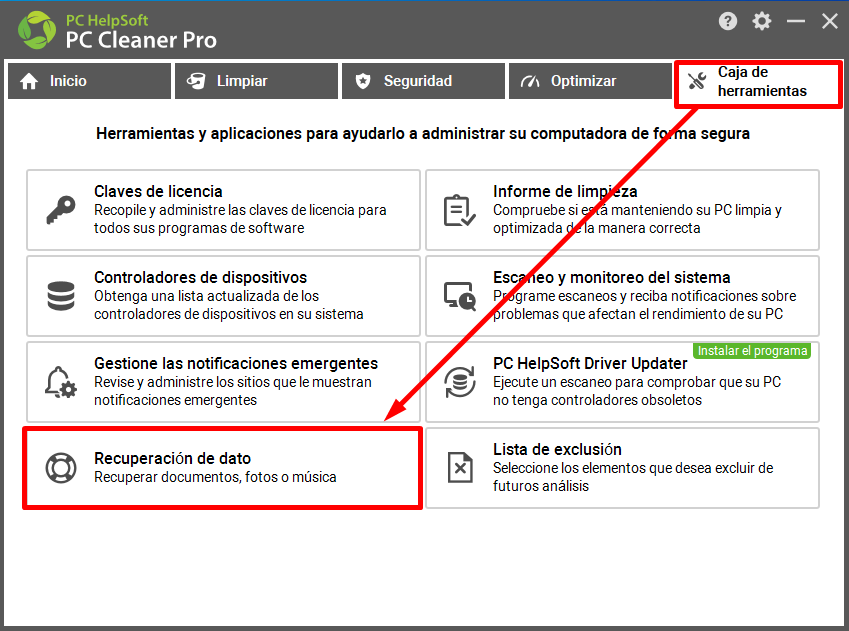Click 'Revise y administre los sitios' description
Image resolution: width=849 pixels, height=631 pixels.
coord(233,391)
